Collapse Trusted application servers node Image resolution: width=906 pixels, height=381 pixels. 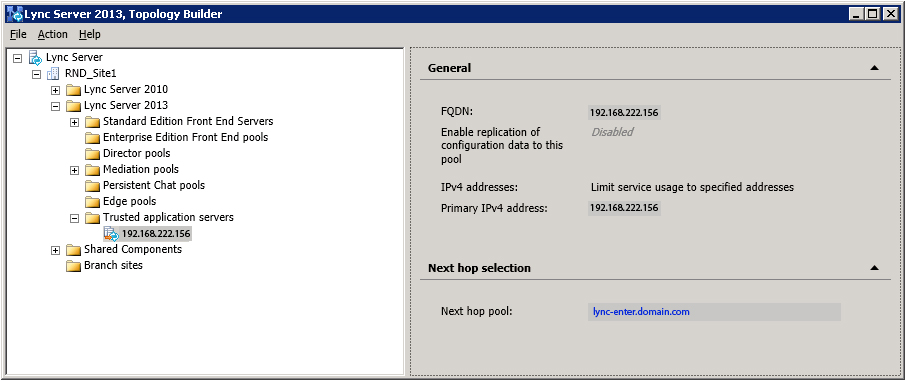click(75, 218)
